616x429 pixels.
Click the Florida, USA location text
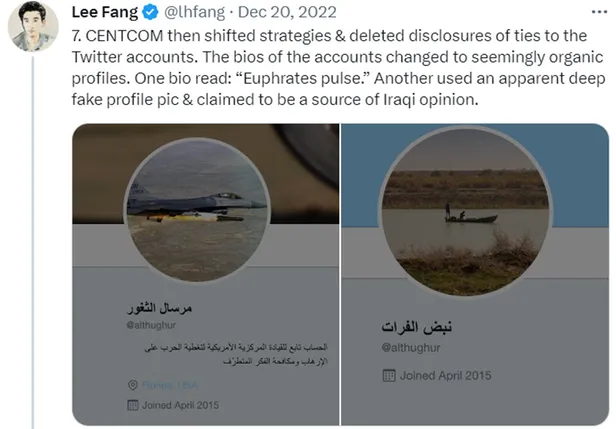tap(170, 384)
